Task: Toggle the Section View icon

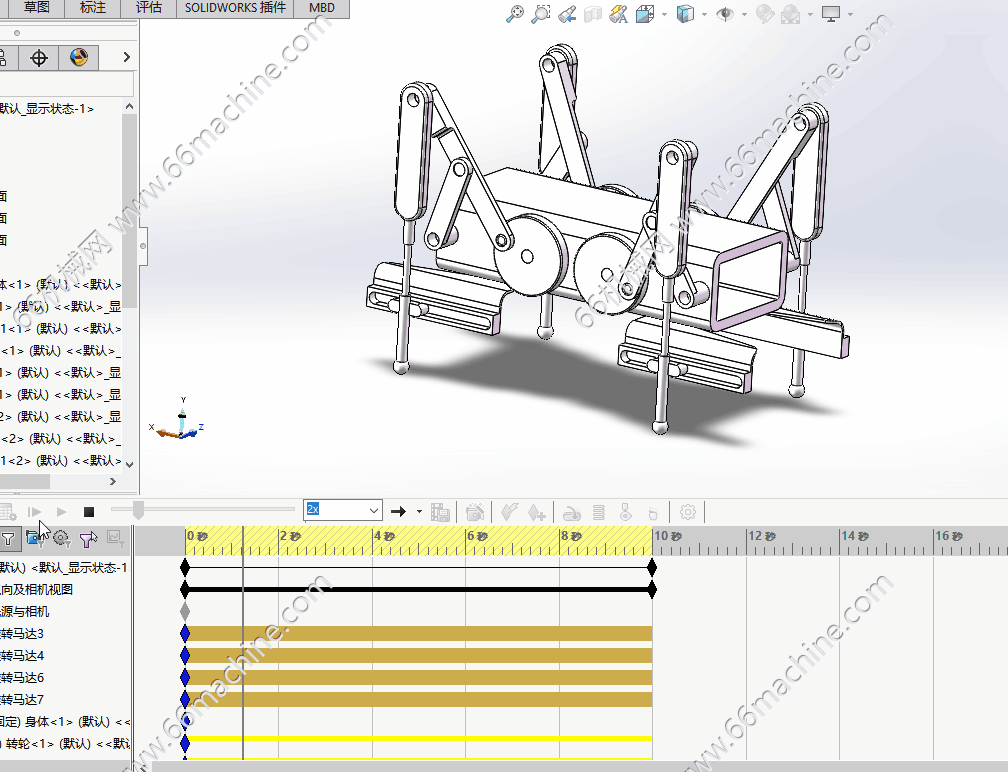Action: (593, 13)
